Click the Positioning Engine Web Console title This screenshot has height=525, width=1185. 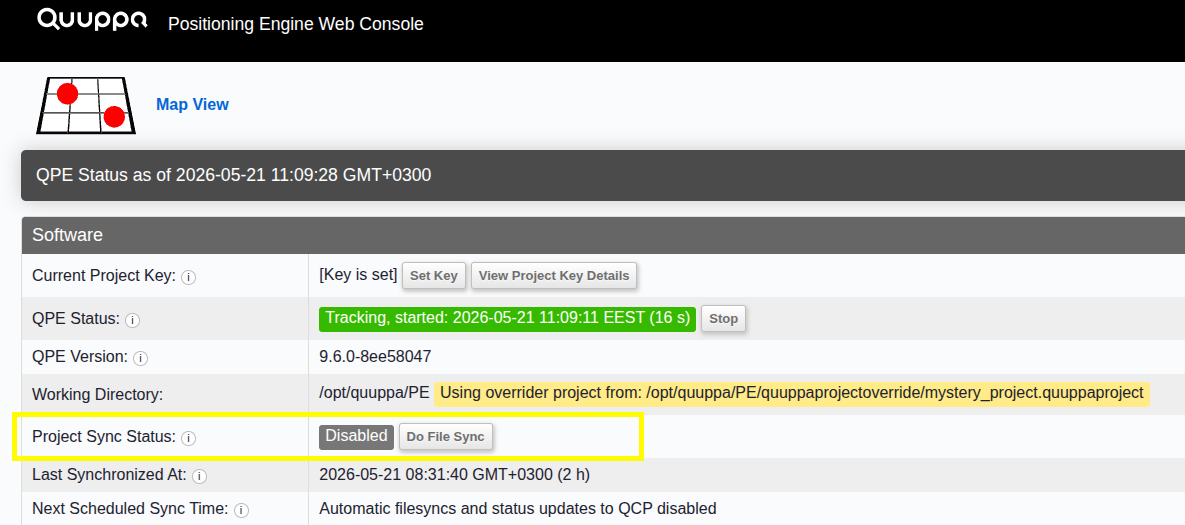(x=295, y=24)
